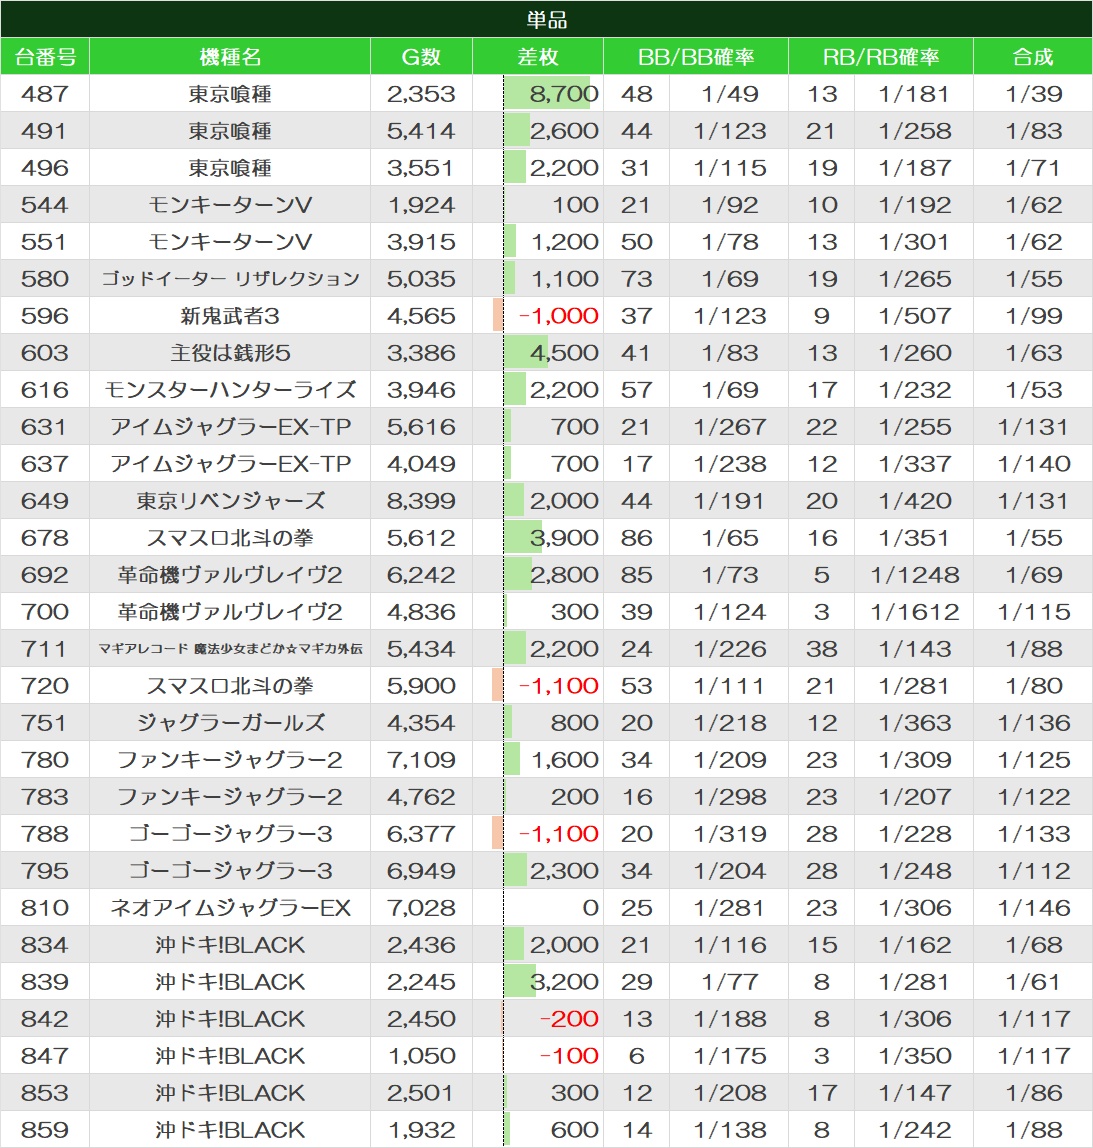Click ゴッドイーター リザレクション machine name
Screen dimensions: 1093x1148
(x=230, y=279)
